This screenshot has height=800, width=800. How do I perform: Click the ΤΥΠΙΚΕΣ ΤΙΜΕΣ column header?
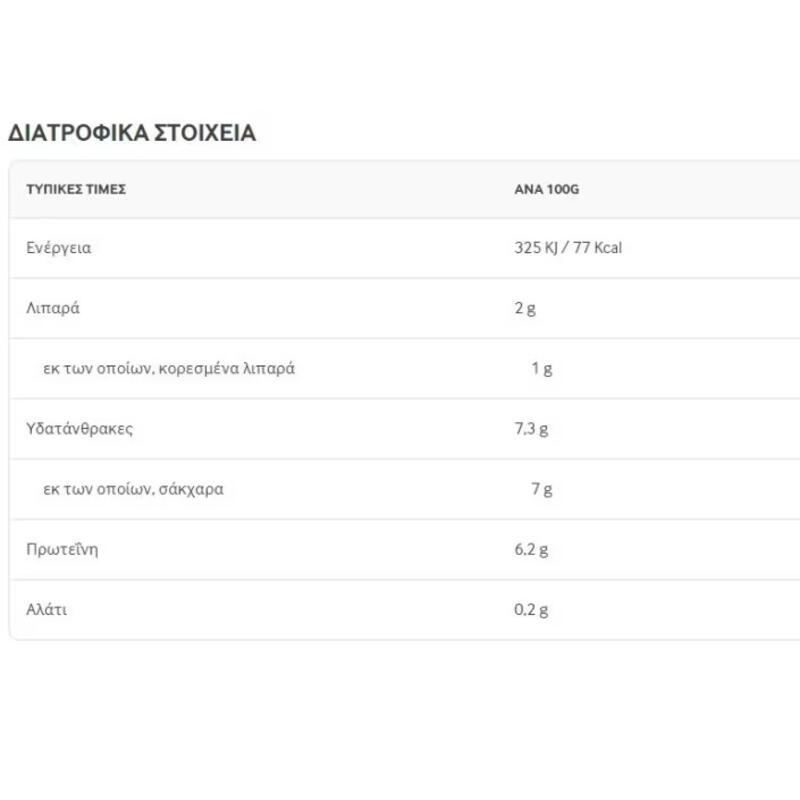click(76, 189)
